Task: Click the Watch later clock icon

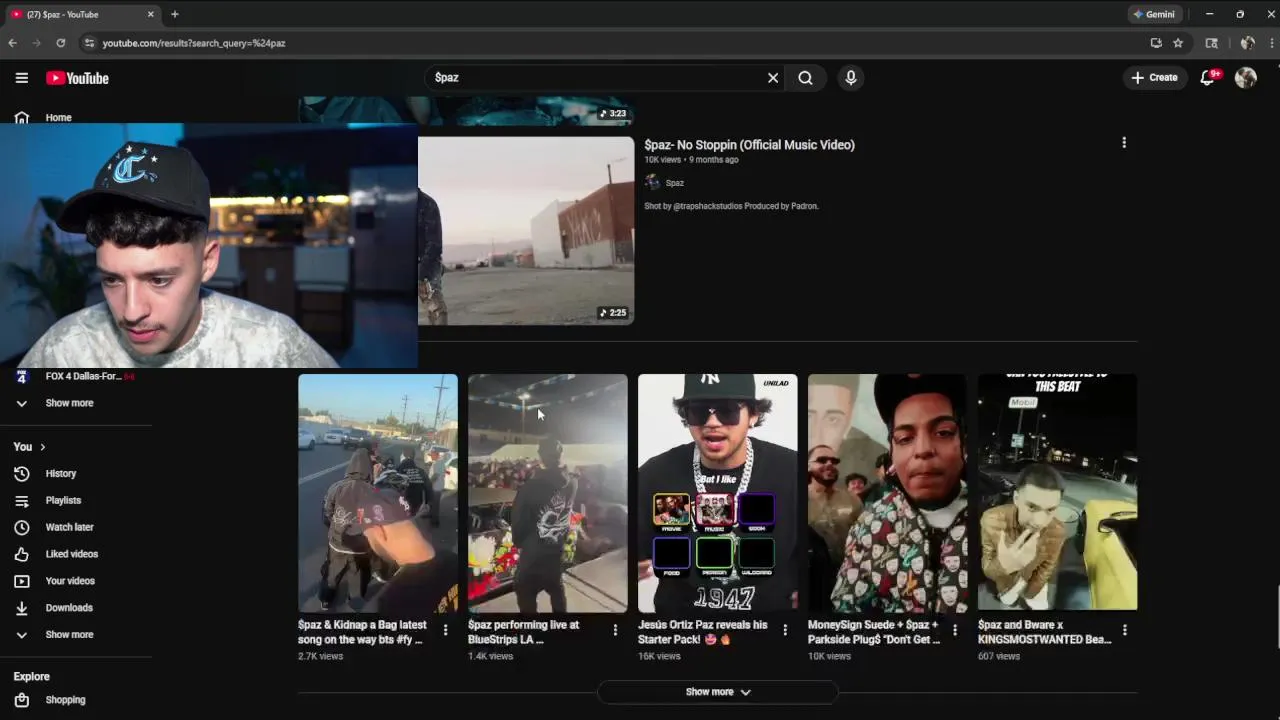Action: click(x=21, y=527)
